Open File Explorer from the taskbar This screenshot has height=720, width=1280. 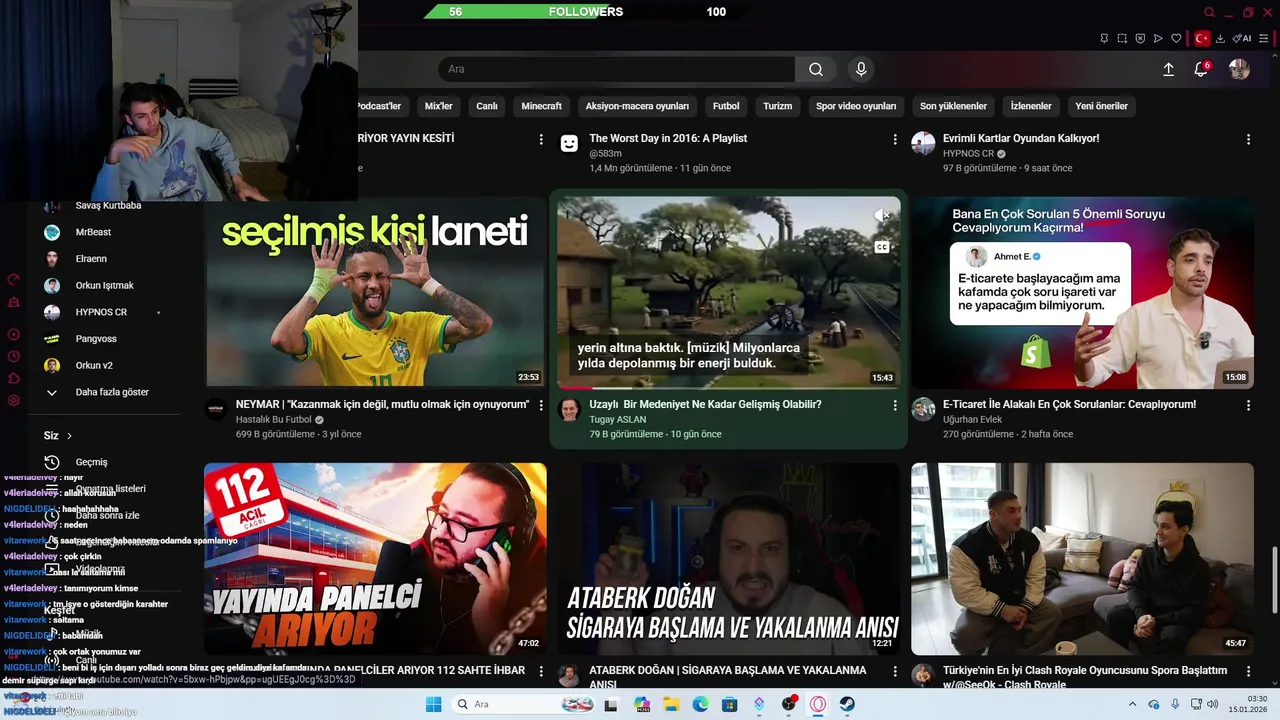(x=672, y=704)
